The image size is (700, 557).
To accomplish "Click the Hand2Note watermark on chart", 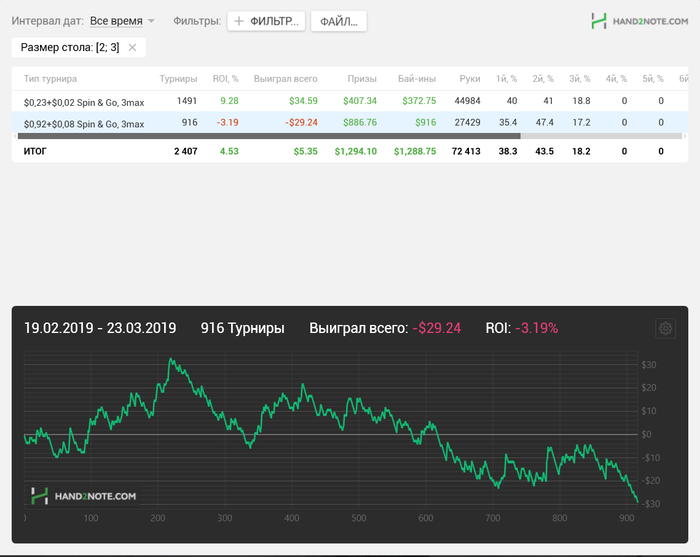I will pyautogui.click(x=84, y=495).
